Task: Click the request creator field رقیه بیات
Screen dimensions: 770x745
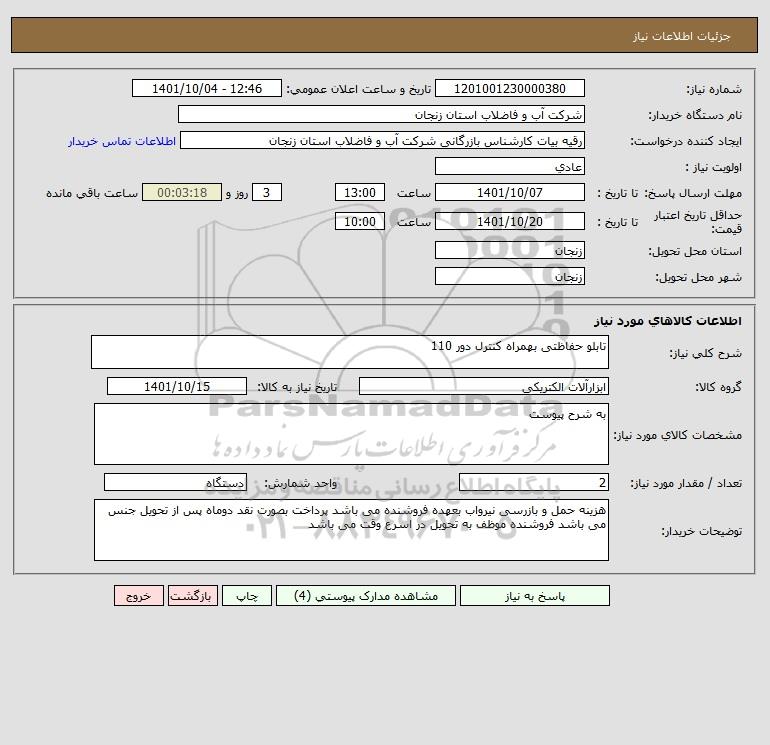Action: [383, 140]
